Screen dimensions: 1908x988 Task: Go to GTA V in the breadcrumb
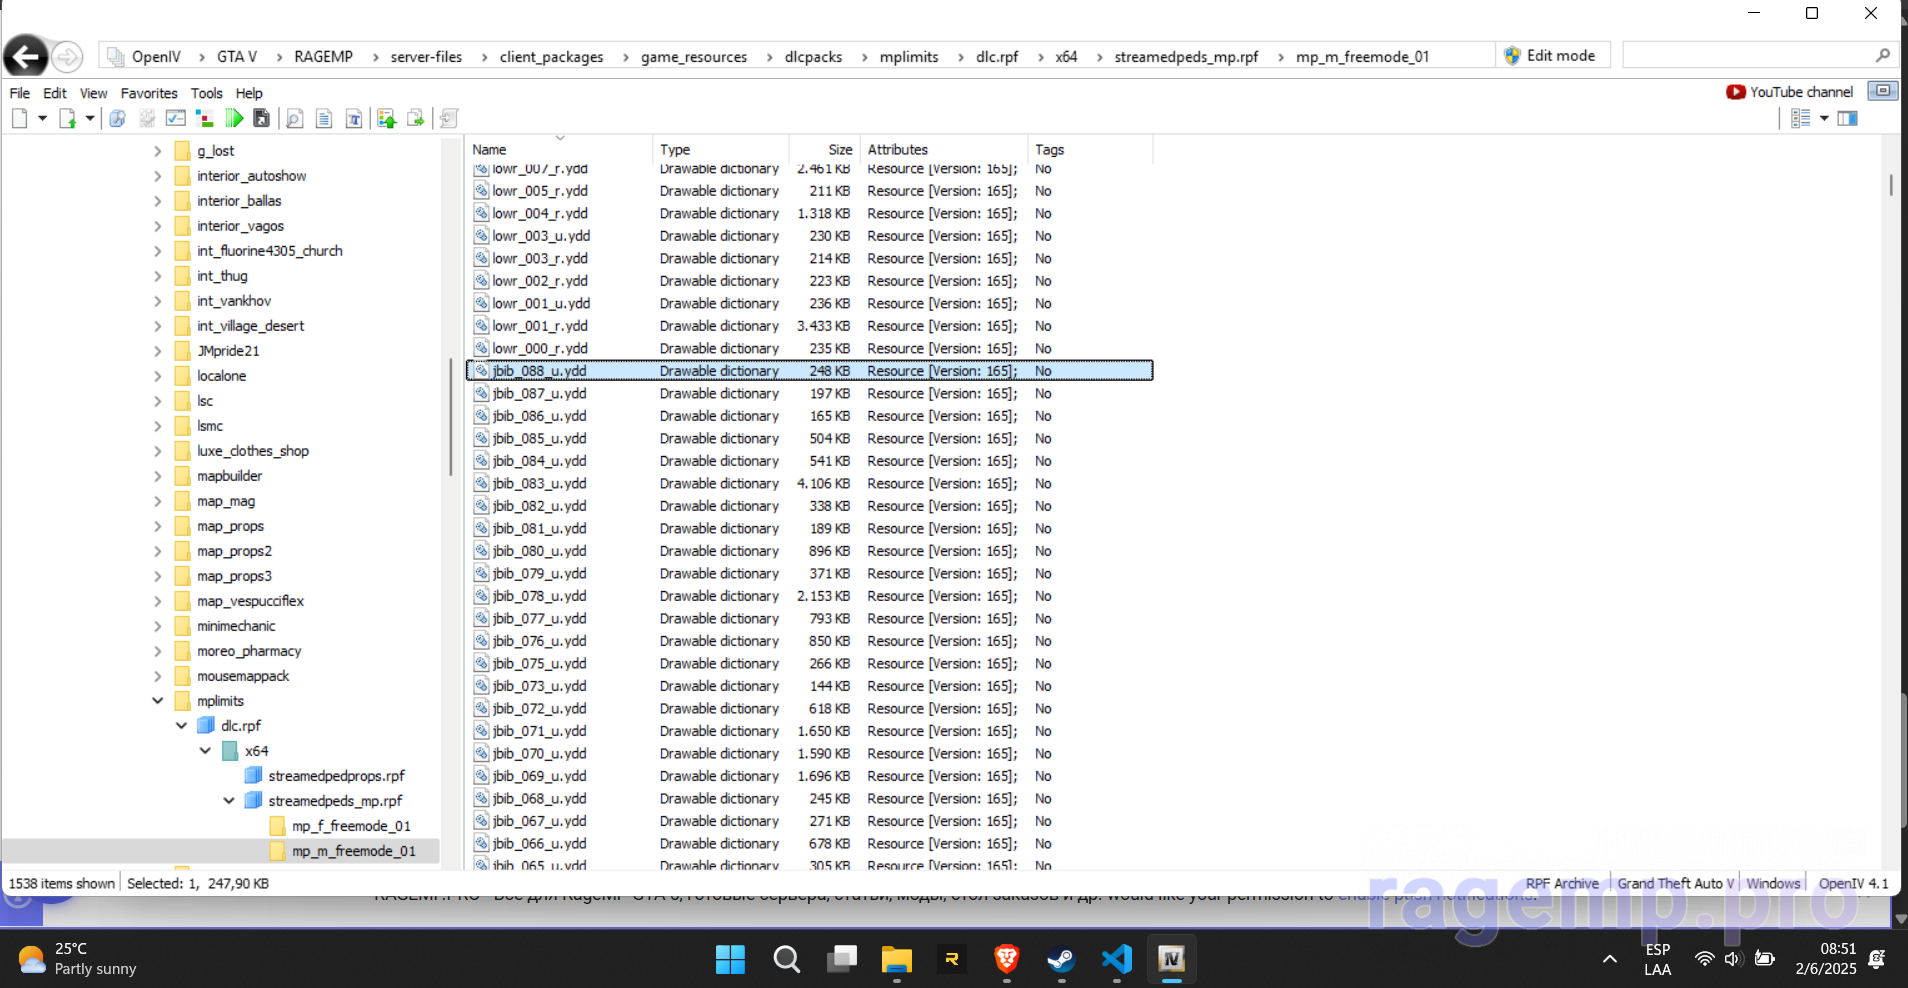(237, 57)
